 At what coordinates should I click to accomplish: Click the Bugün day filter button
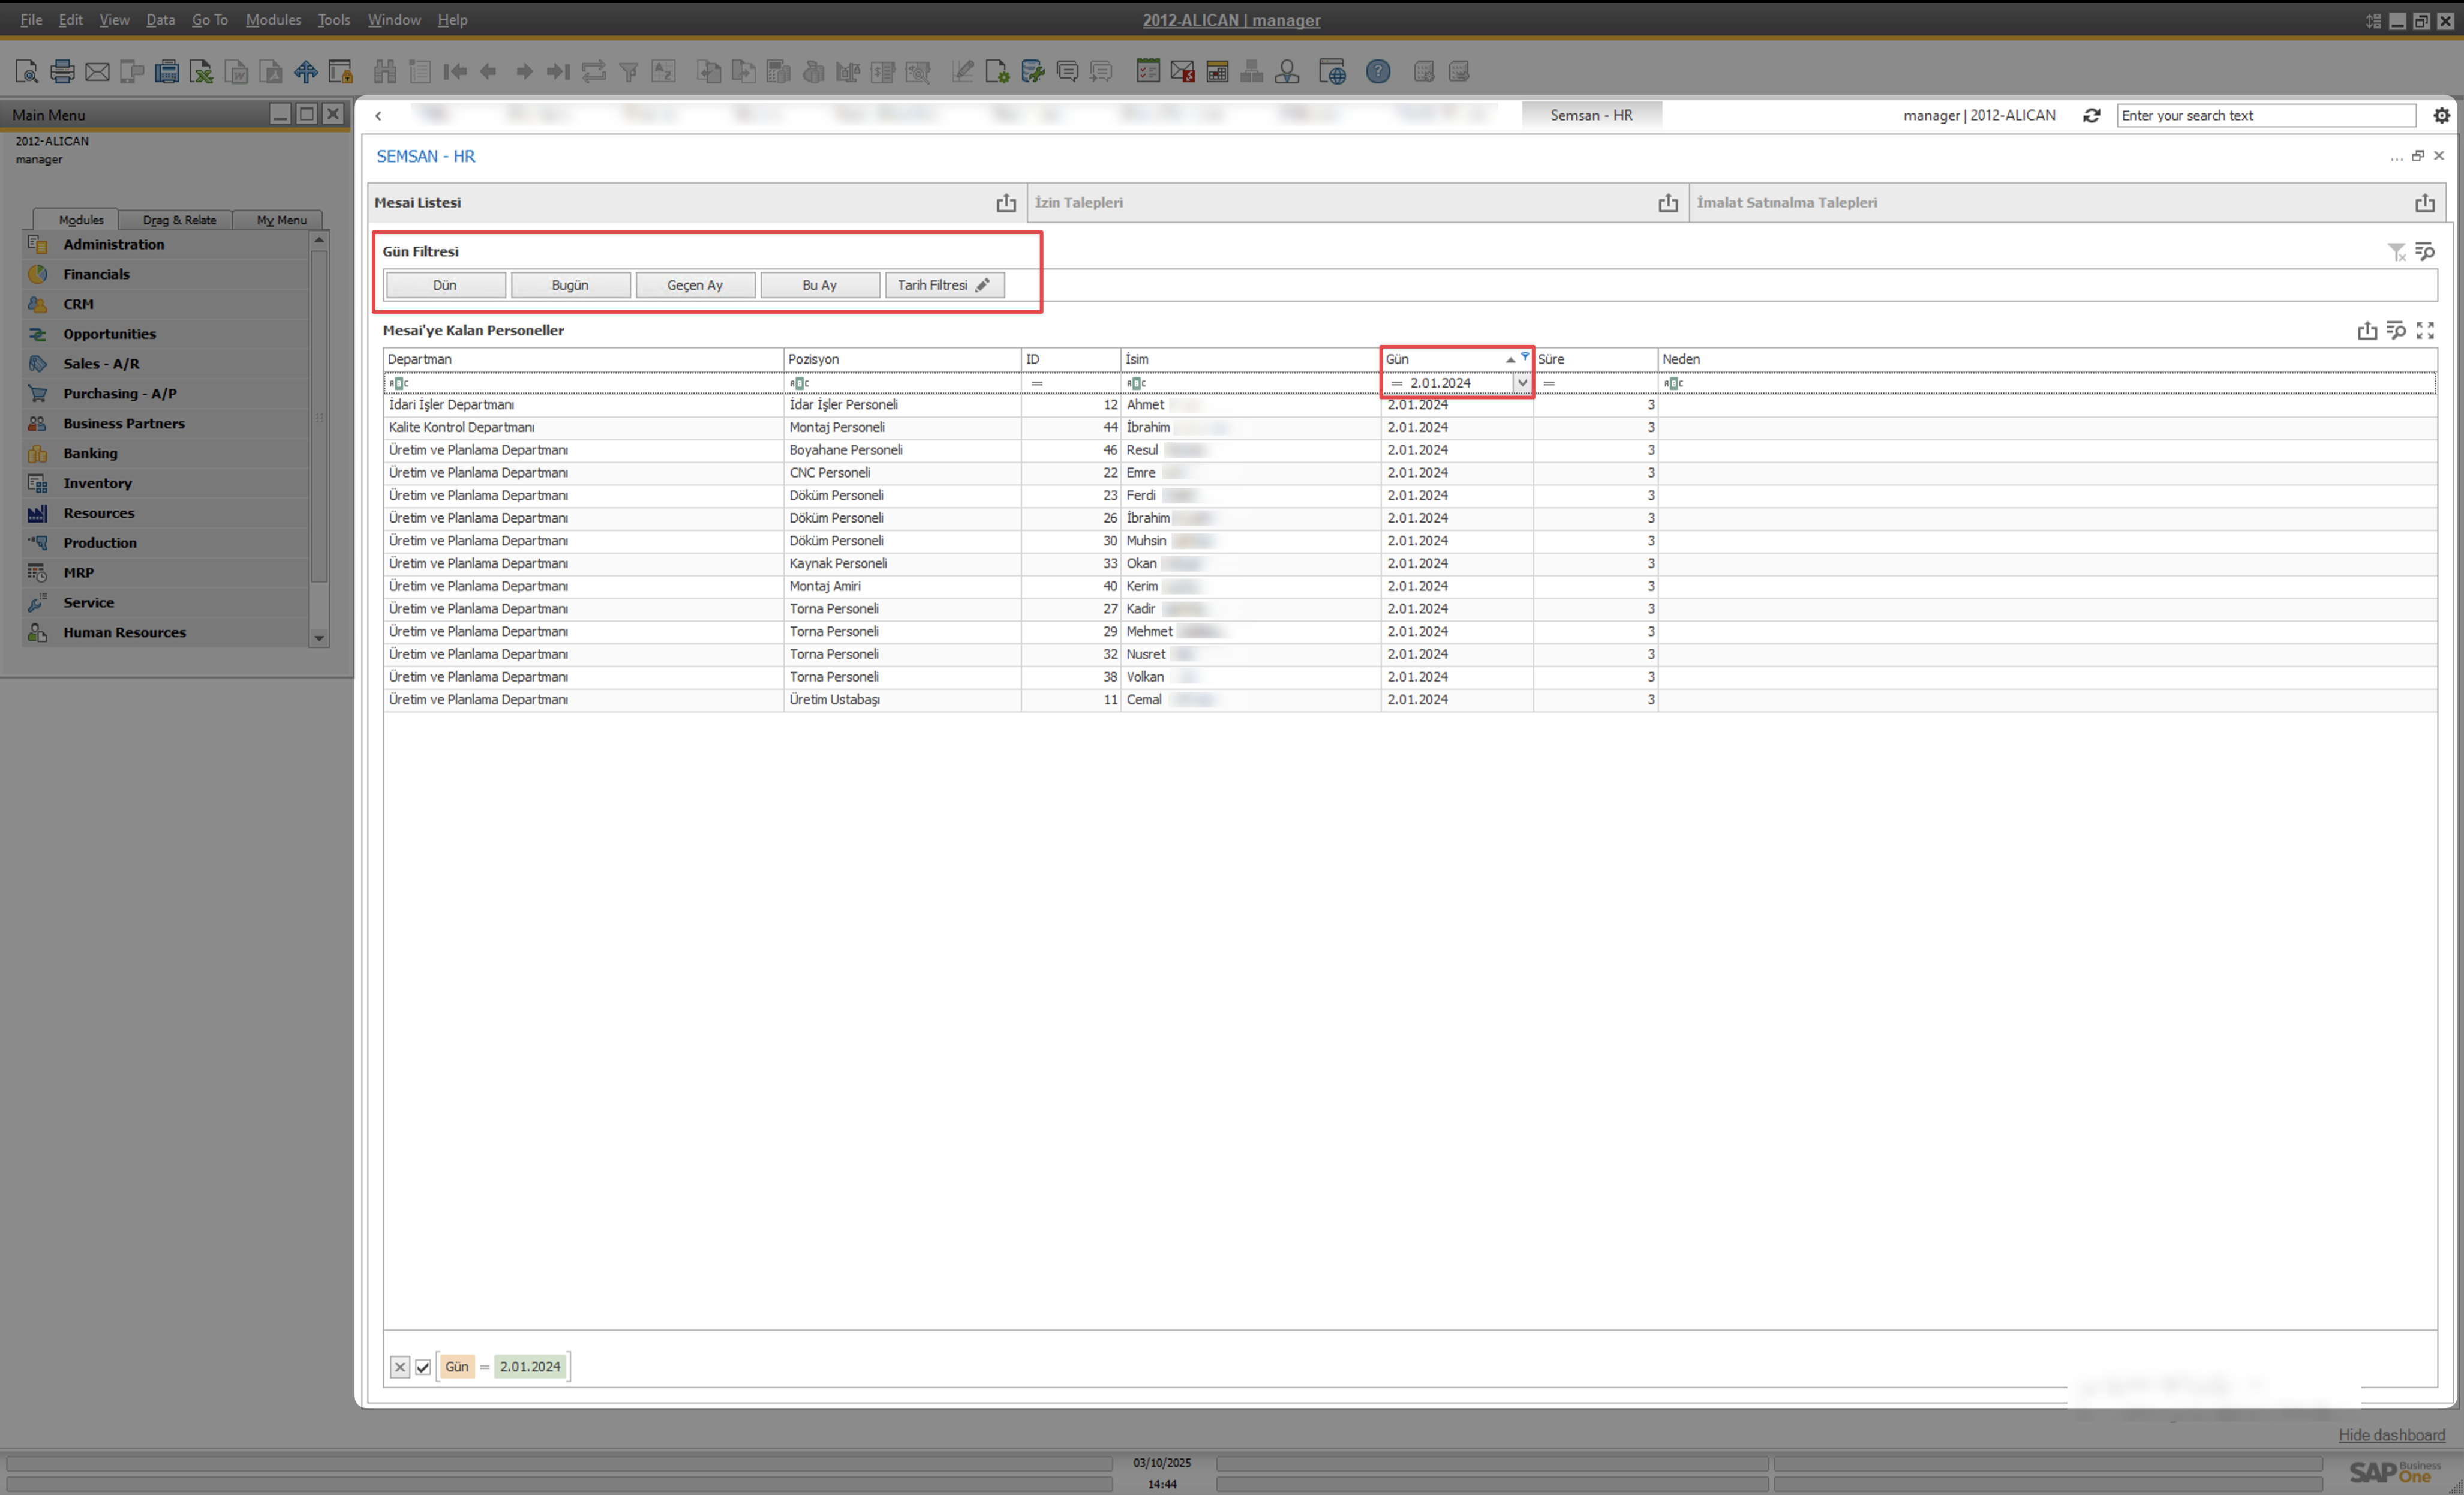click(570, 285)
